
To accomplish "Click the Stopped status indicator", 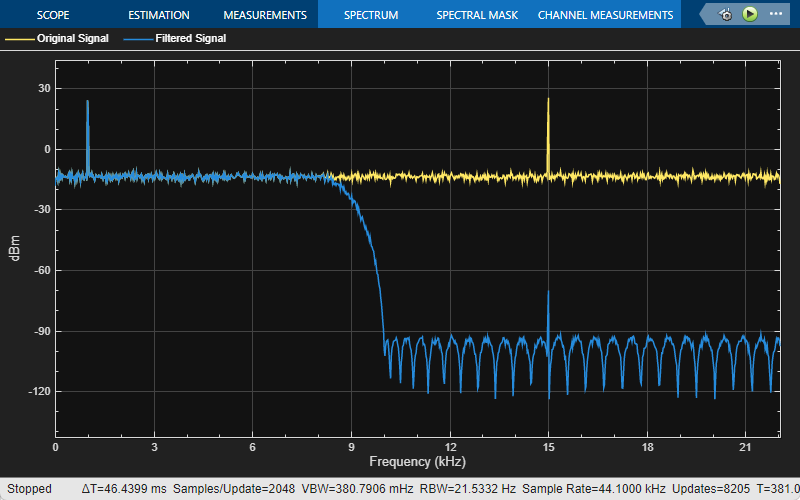I will point(30,489).
